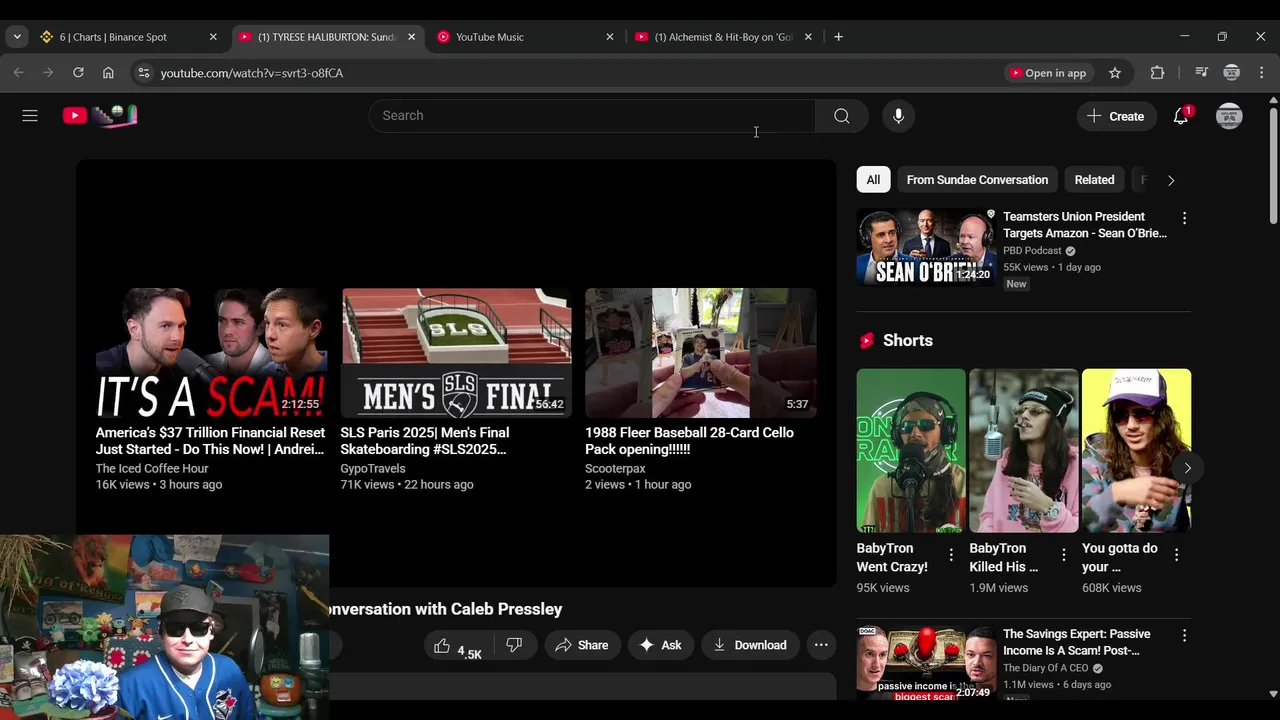Show next Shorts with arrow

coord(1187,468)
